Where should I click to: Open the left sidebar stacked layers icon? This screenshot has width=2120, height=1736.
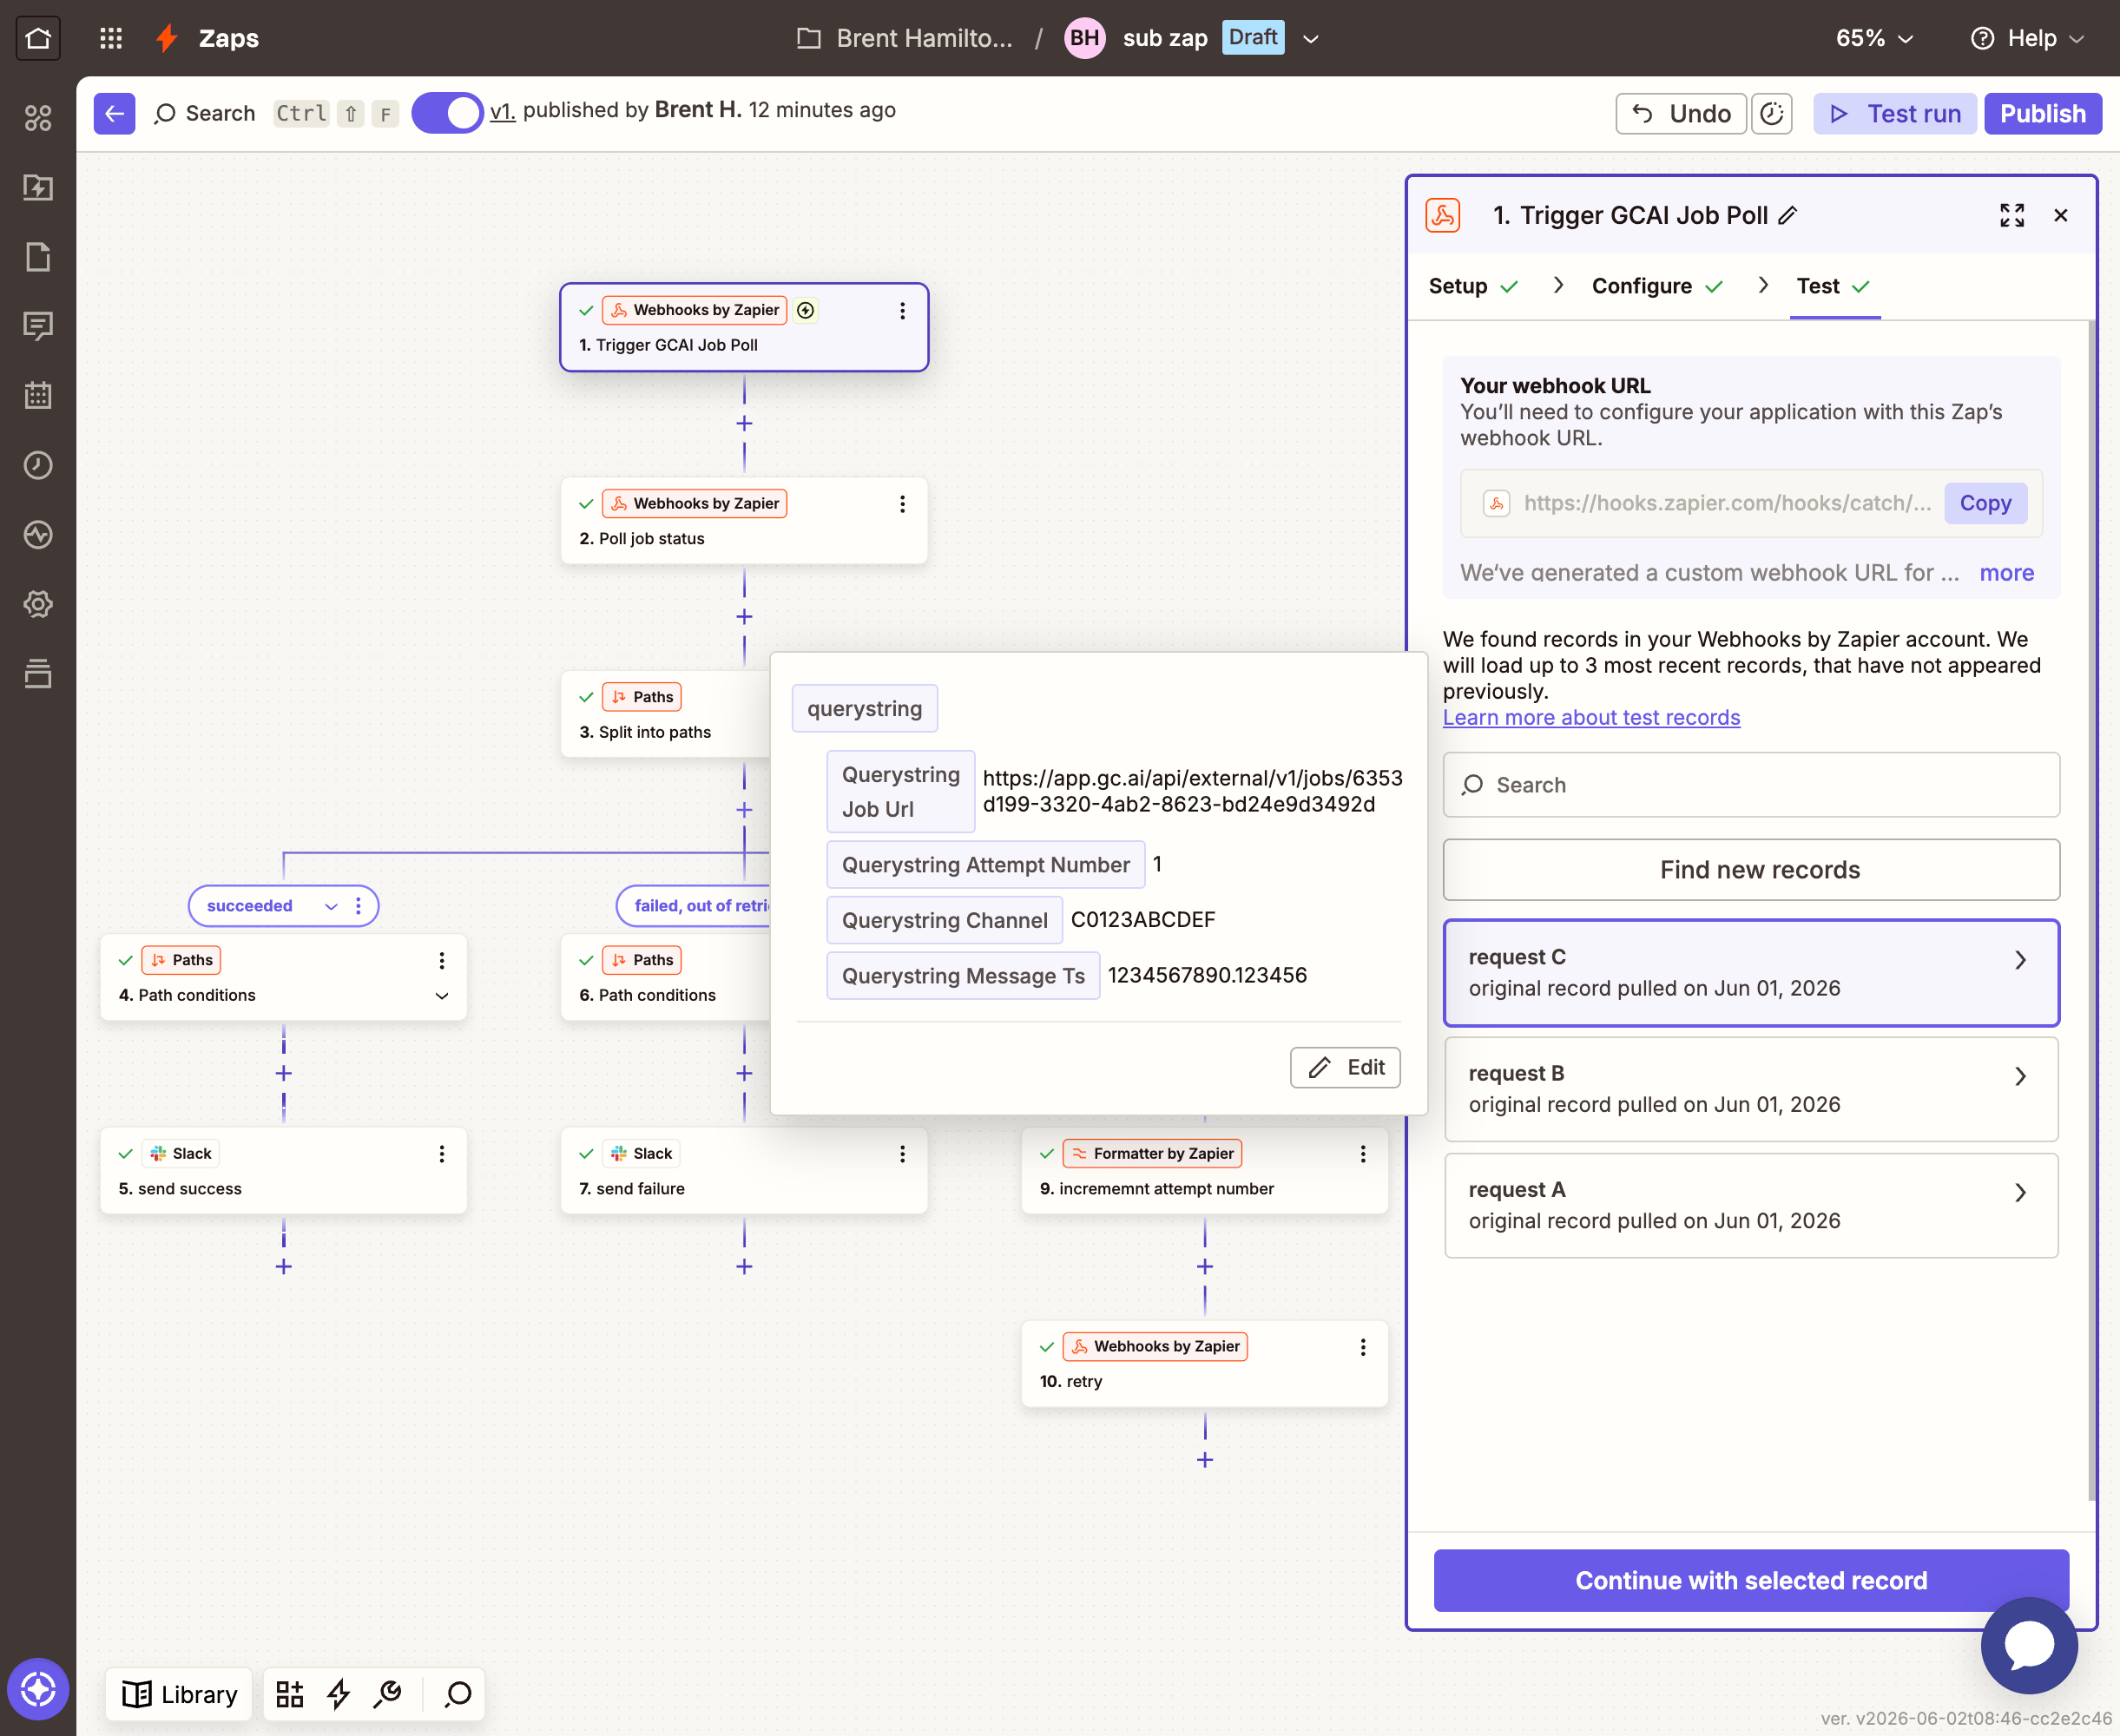click(x=38, y=674)
